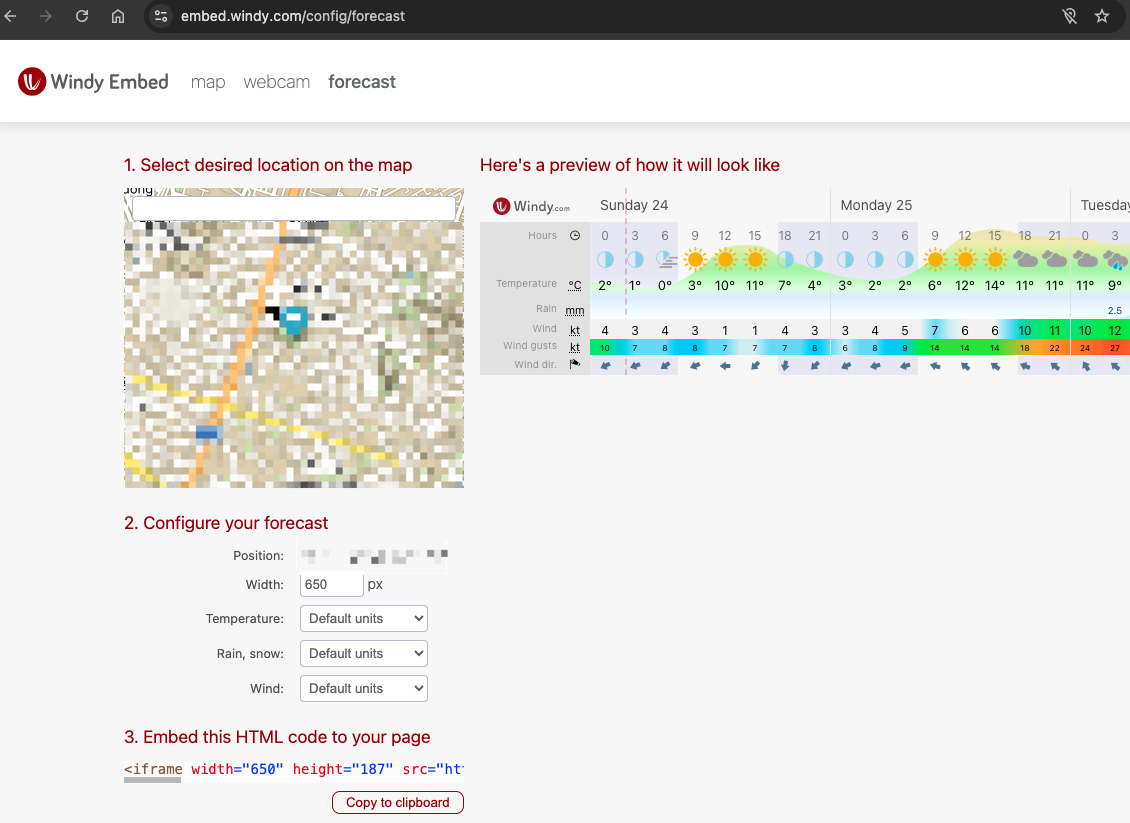Open the Wind units dropdown

pyautogui.click(x=363, y=688)
